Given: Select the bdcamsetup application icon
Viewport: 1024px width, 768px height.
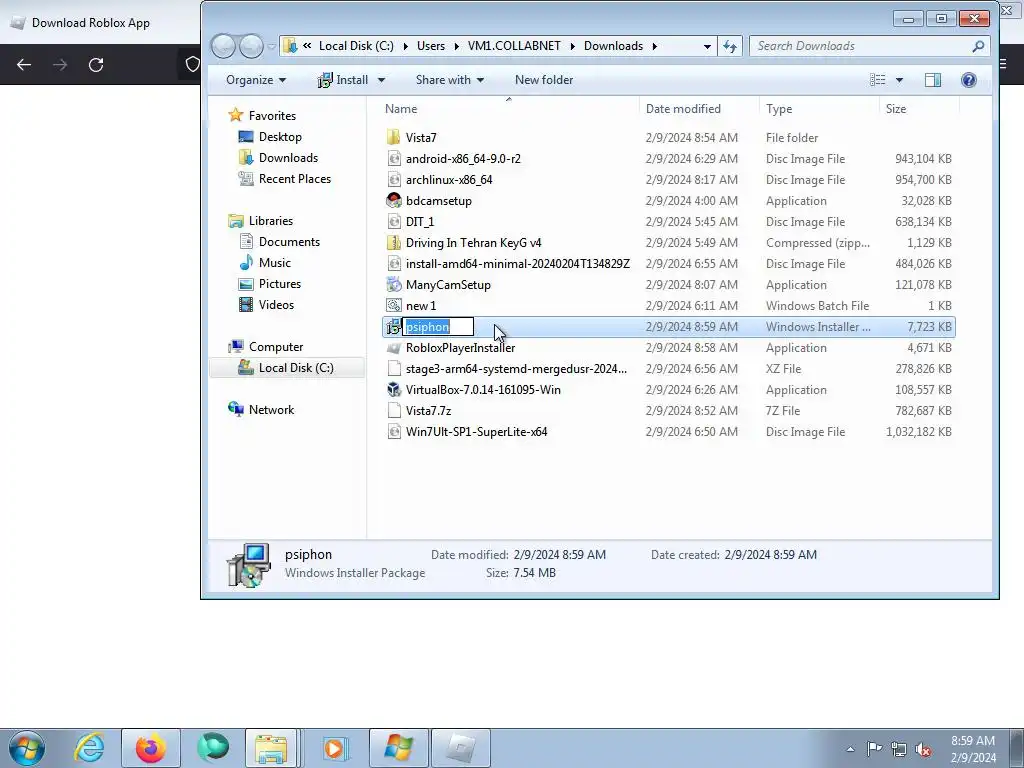Looking at the screenshot, I should point(393,200).
